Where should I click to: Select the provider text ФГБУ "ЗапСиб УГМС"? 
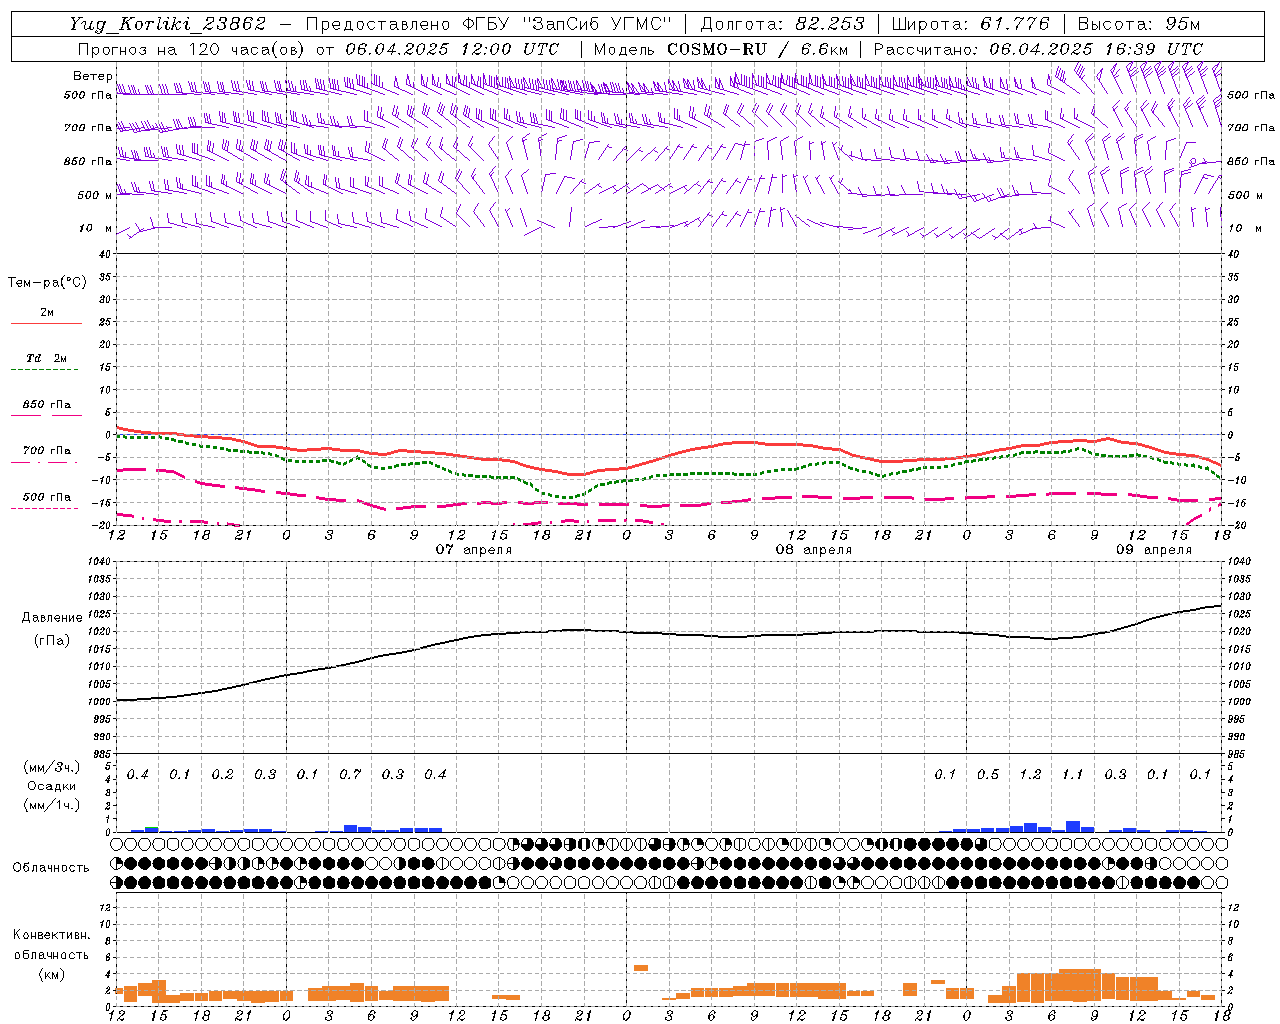pyautogui.click(x=568, y=24)
